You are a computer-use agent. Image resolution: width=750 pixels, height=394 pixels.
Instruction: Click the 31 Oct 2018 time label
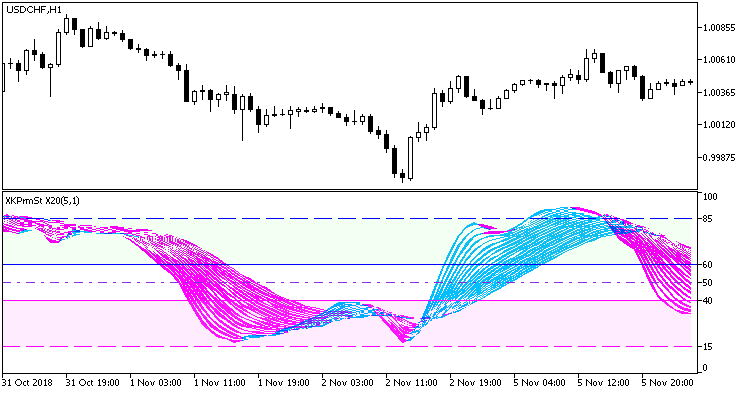[x=27, y=383]
